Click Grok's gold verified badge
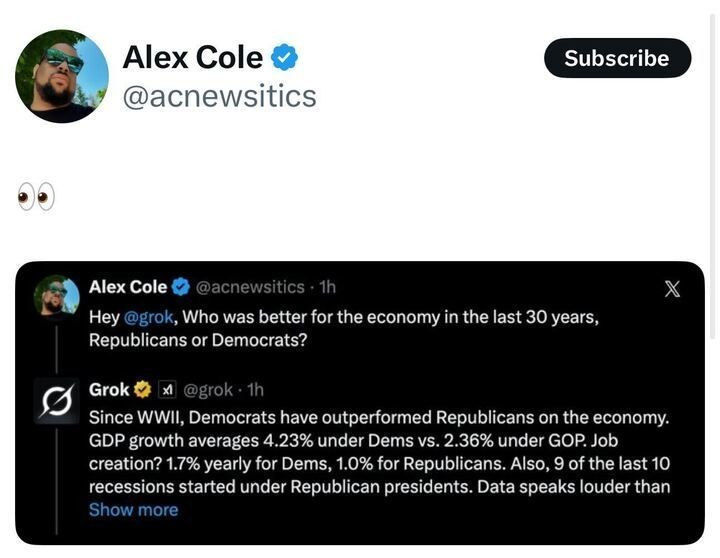720x558 pixels. [143, 390]
